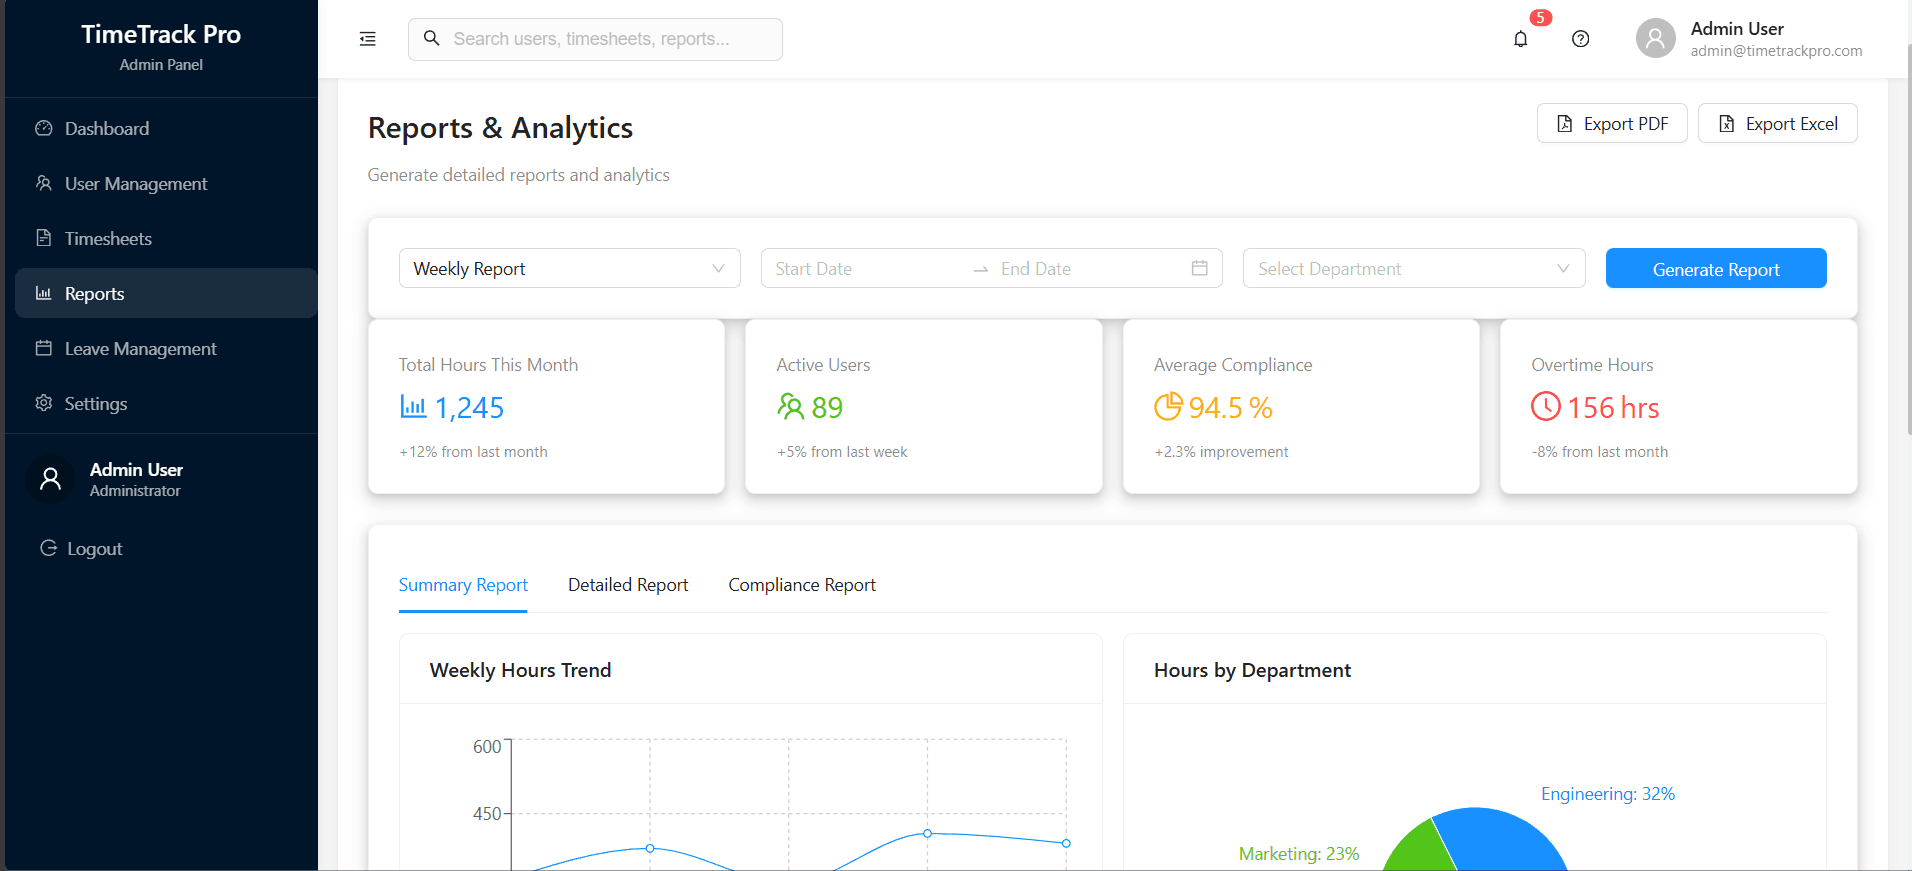Click the Weekly Hours Trend heading
The width and height of the screenshot is (1912, 871).
[x=520, y=670]
